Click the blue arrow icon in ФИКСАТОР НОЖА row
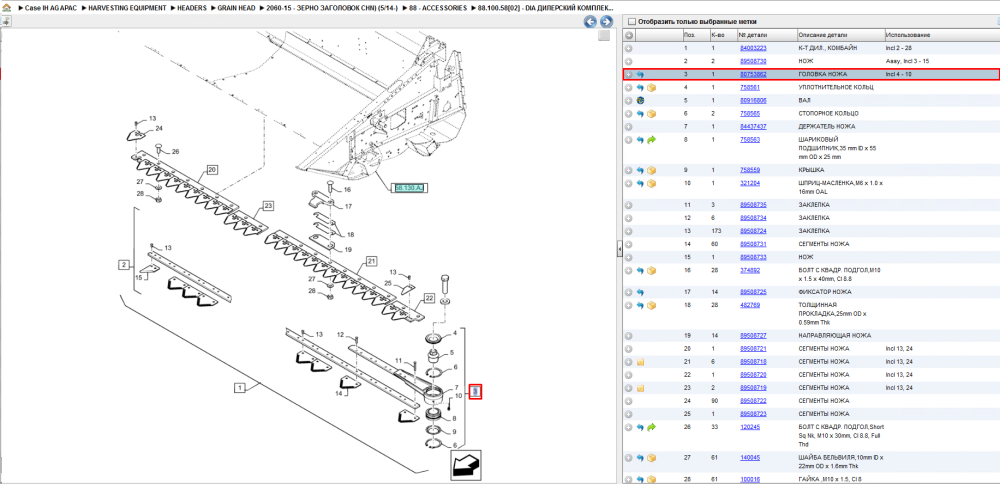 click(x=640, y=292)
